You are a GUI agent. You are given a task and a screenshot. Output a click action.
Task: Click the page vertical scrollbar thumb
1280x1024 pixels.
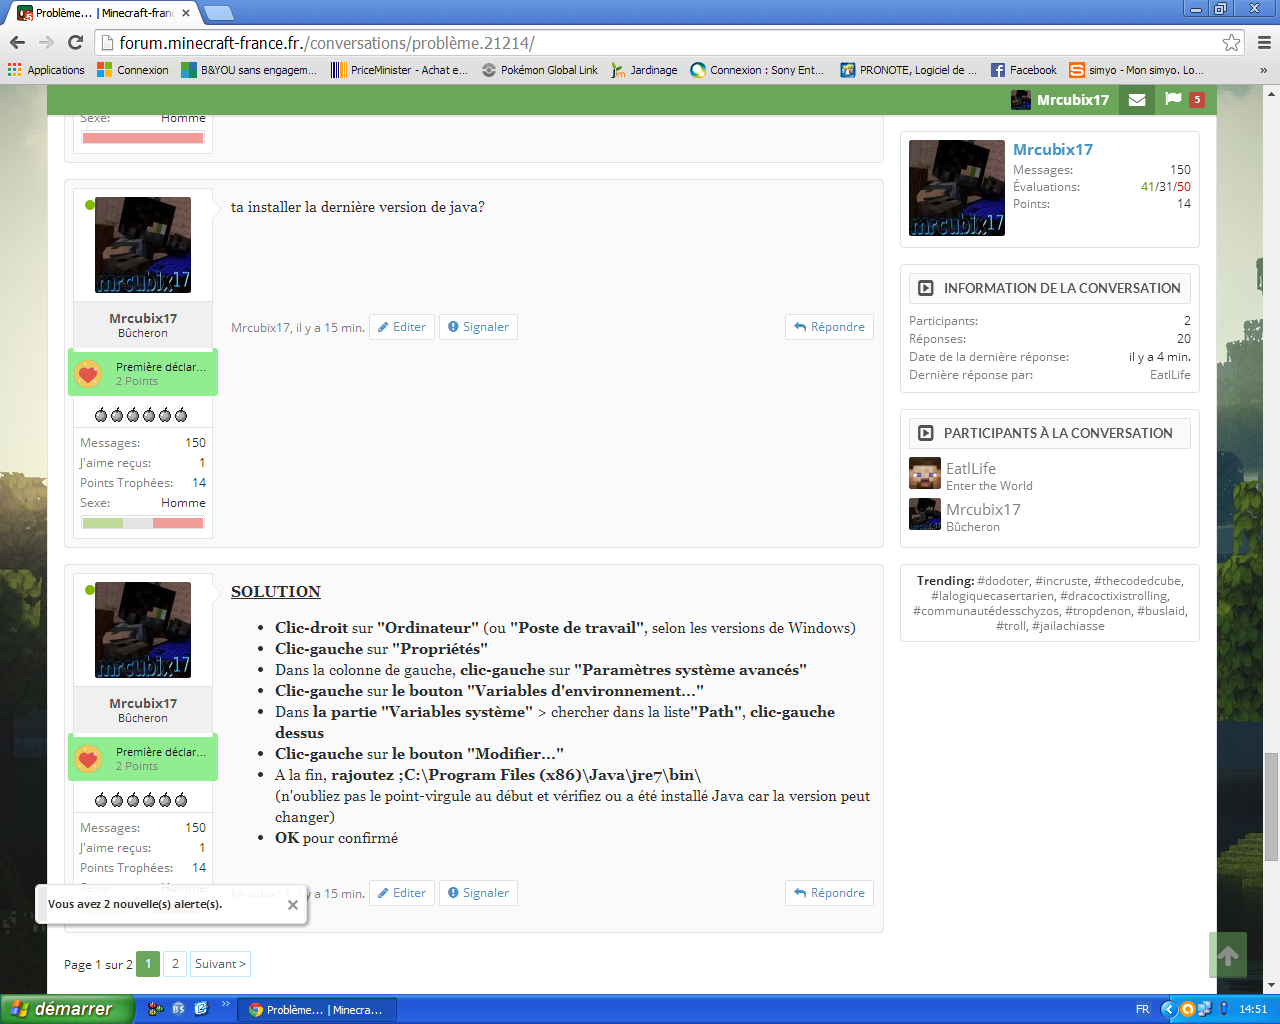click(1271, 805)
